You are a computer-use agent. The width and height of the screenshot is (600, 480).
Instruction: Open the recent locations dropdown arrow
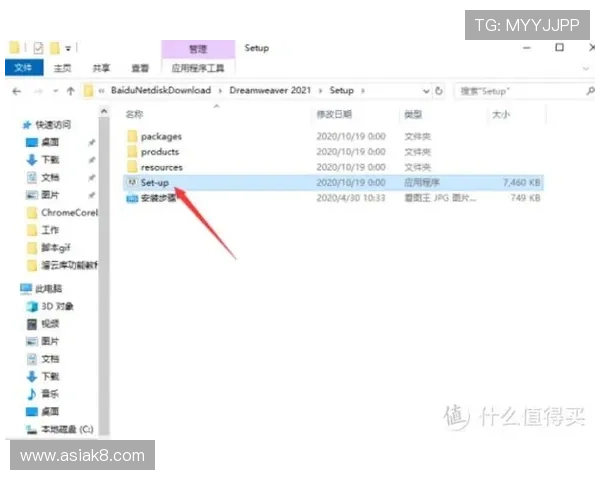(54, 90)
